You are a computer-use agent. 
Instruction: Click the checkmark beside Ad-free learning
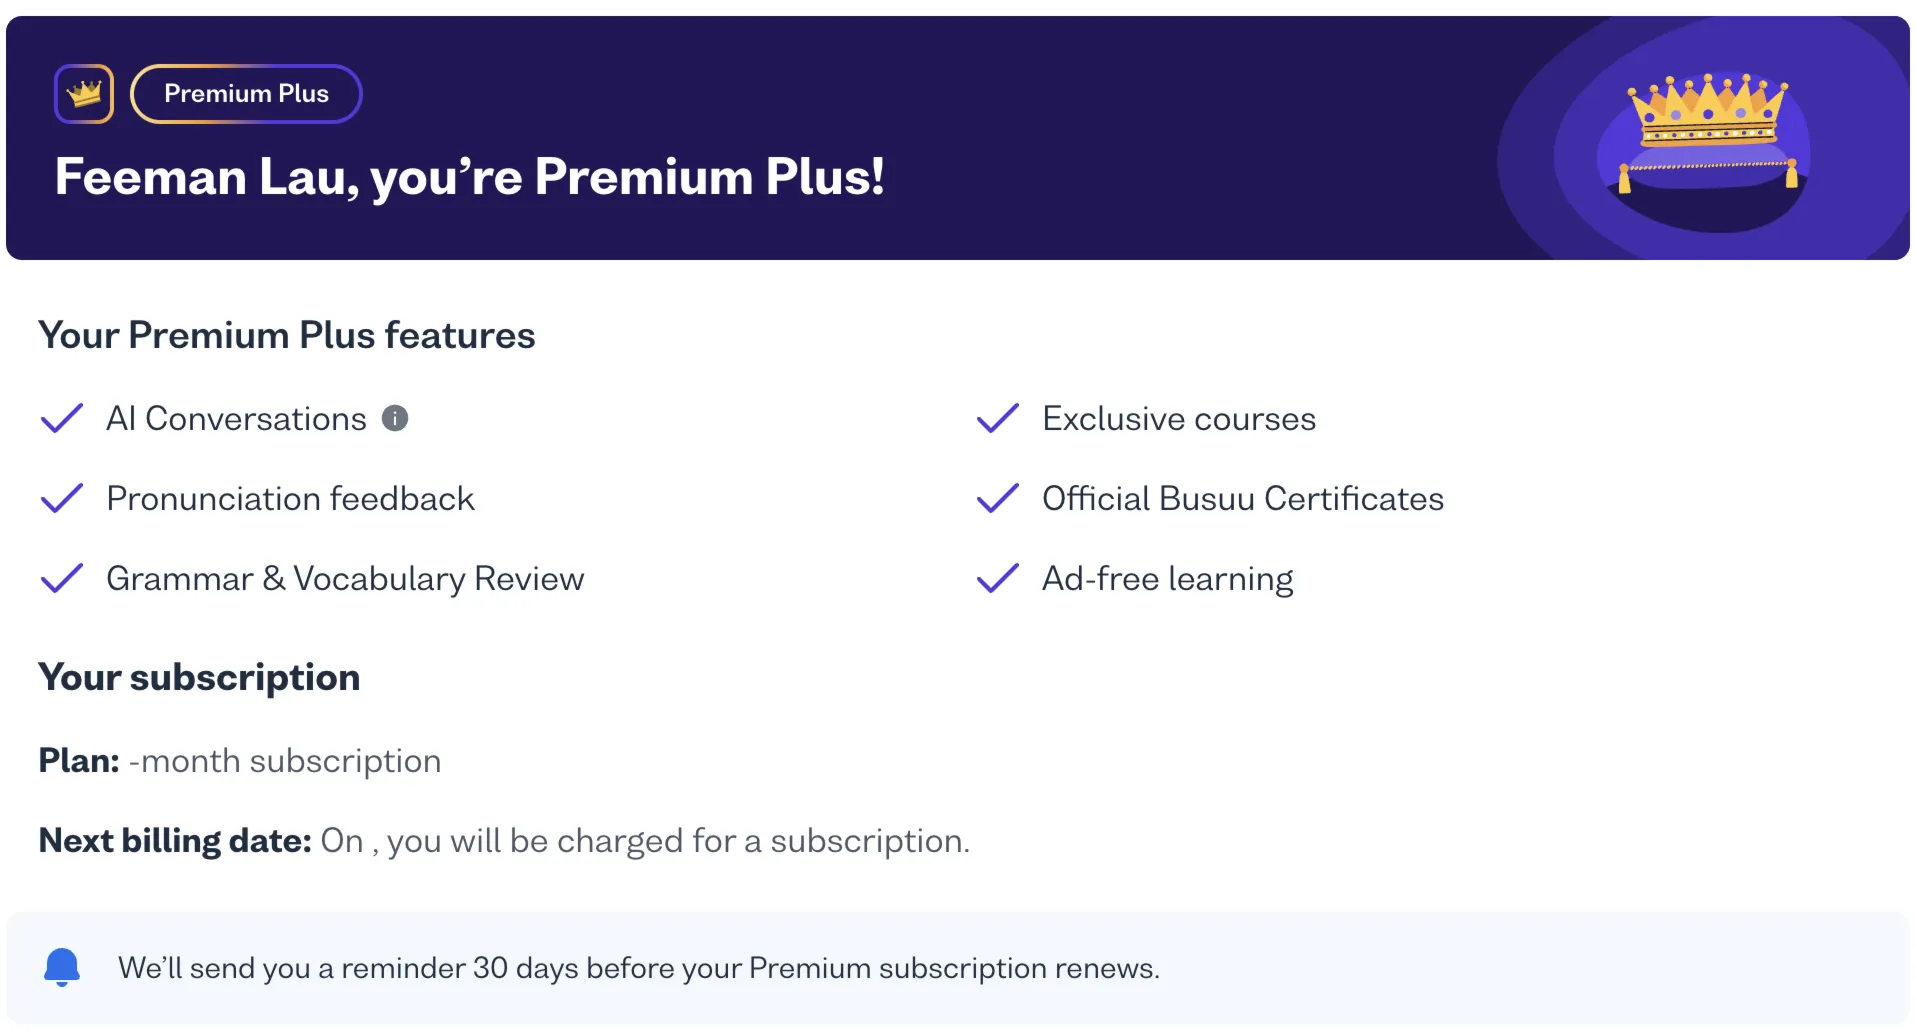click(x=998, y=578)
